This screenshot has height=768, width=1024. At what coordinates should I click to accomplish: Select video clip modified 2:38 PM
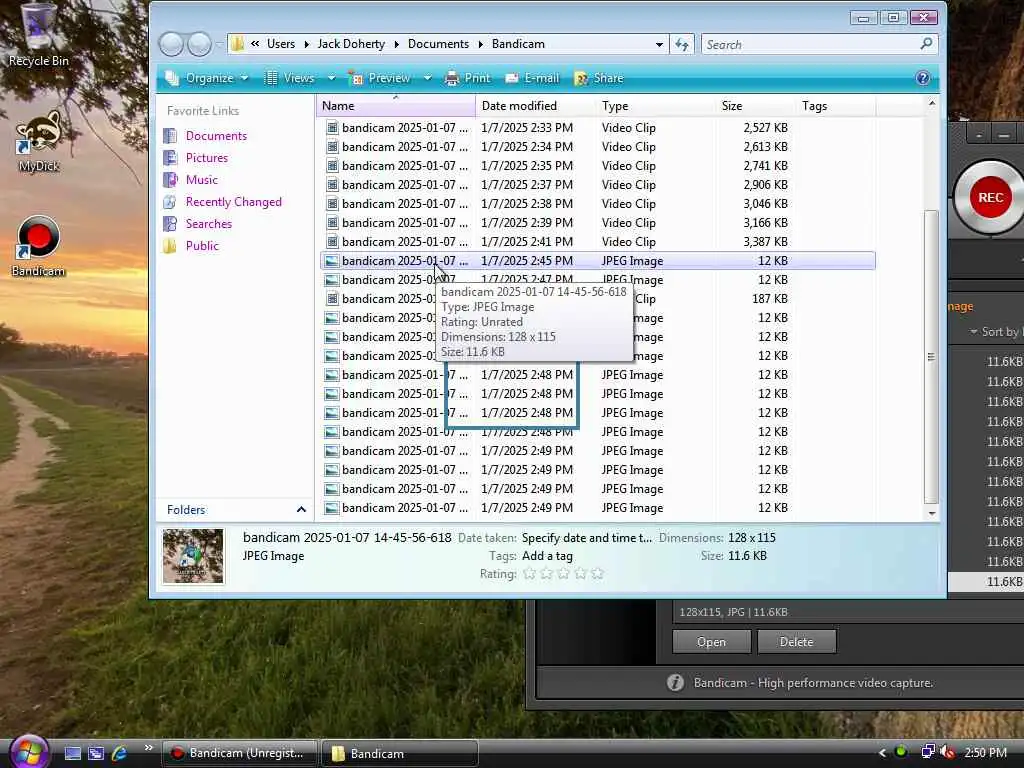(x=598, y=204)
